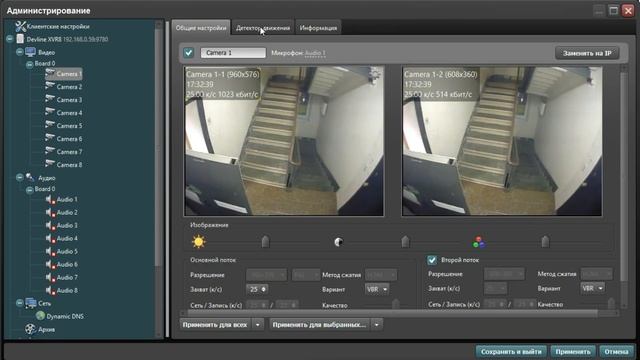Click the Camera 1-2 preview thumbnail
This screenshot has height=360, width=640.
[x=502, y=141]
